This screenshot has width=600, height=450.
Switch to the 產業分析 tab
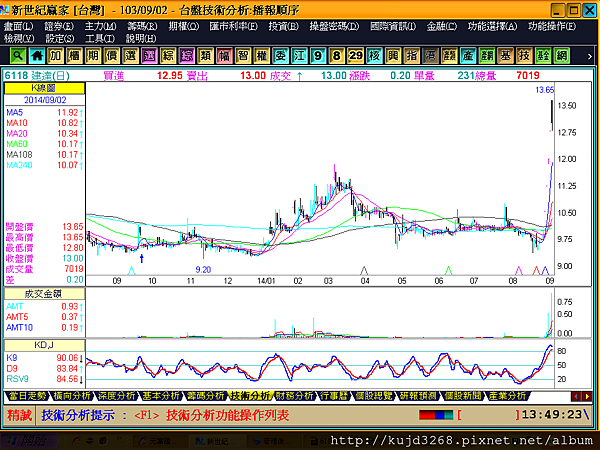tap(507, 396)
